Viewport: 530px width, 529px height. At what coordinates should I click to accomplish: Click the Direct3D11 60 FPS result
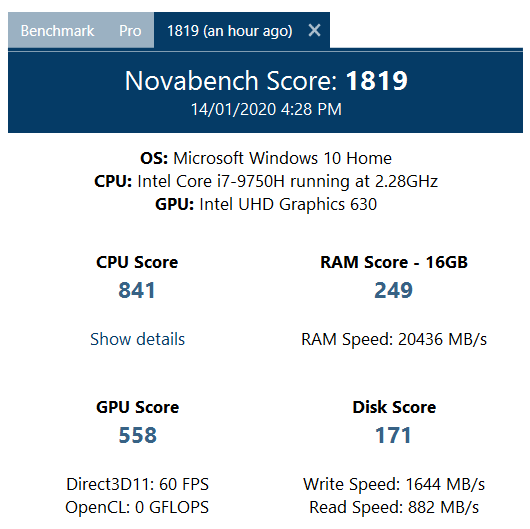point(138,484)
